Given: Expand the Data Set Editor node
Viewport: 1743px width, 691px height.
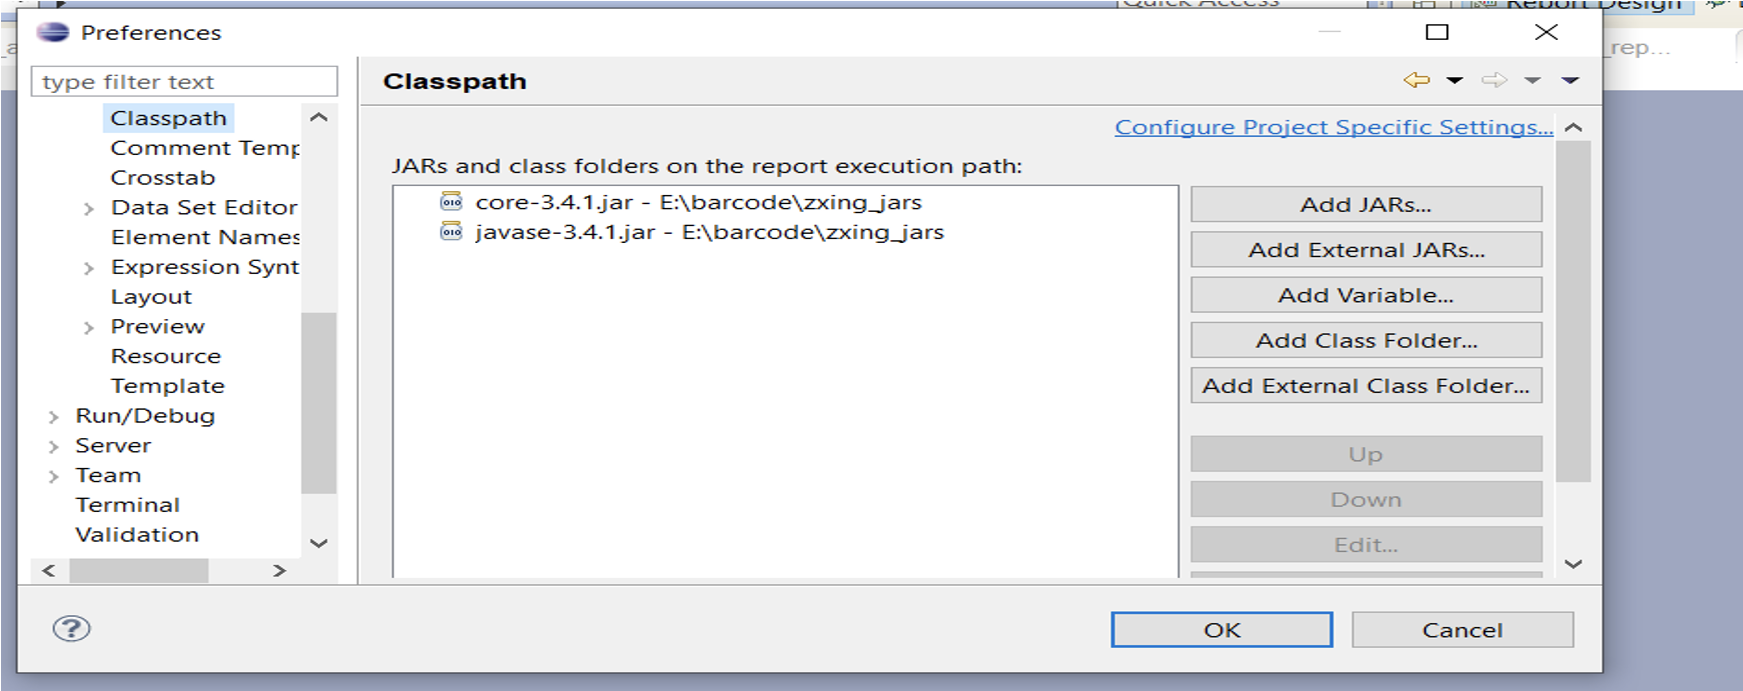Looking at the screenshot, I should pos(89,208).
